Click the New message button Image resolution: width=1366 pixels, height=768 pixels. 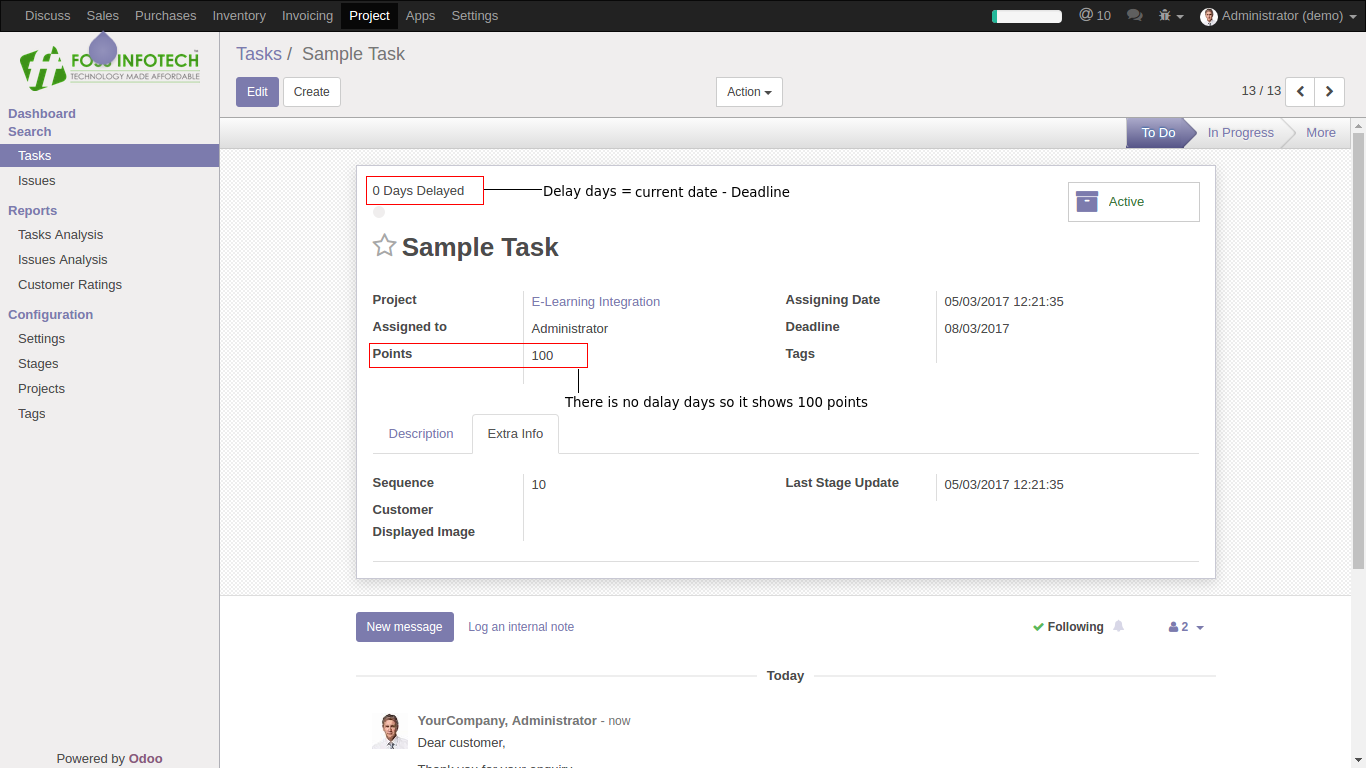[404, 627]
